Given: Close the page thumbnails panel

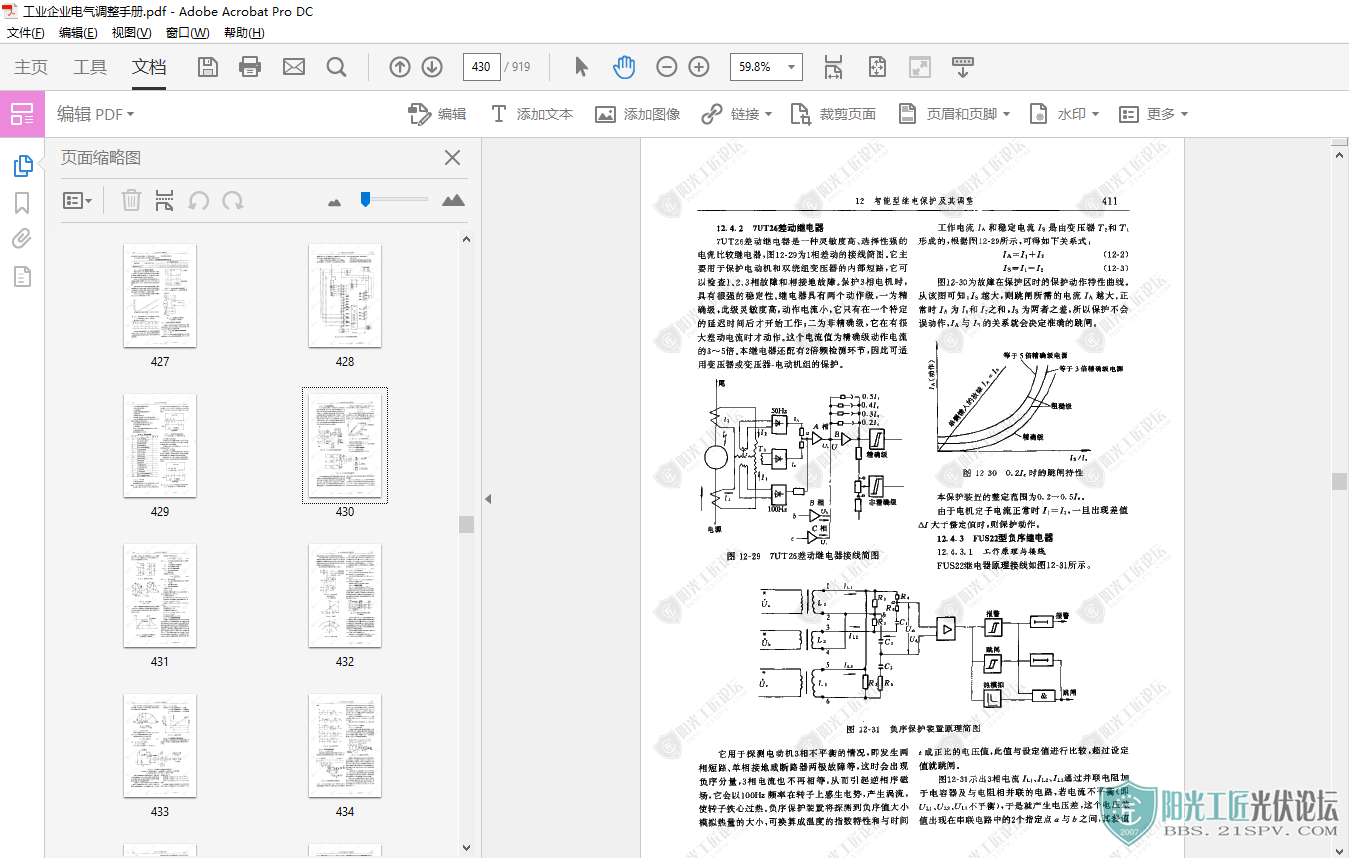Looking at the screenshot, I should pos(452,157).
